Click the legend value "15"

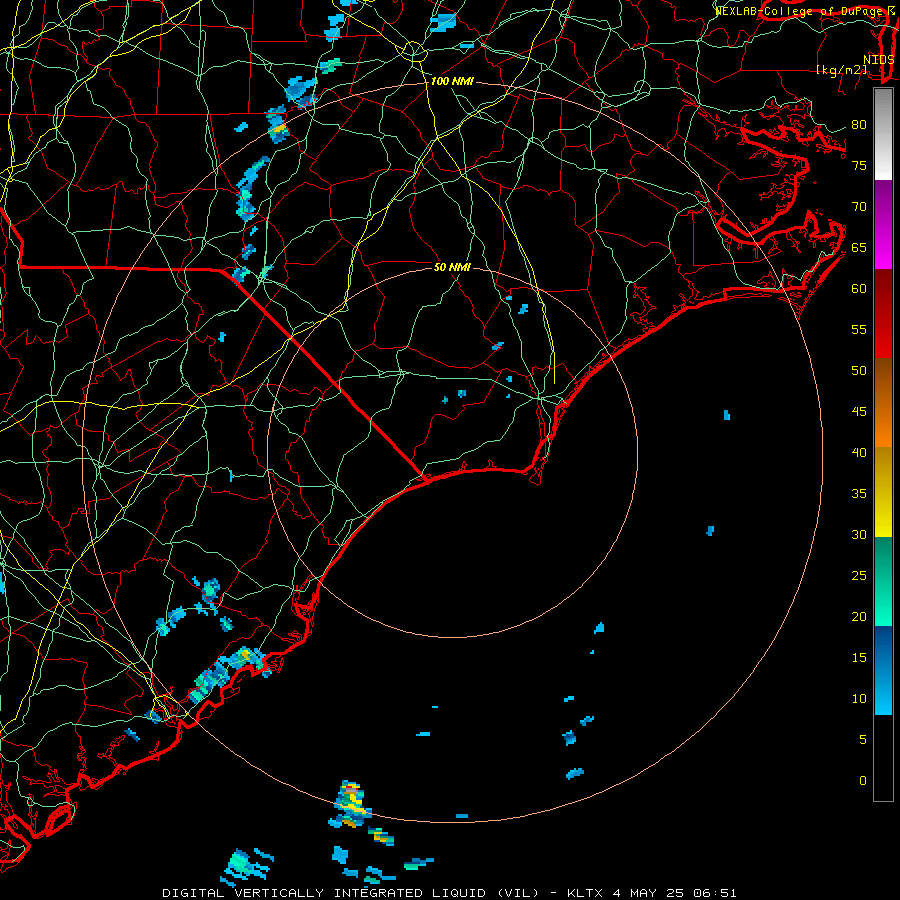859,658
